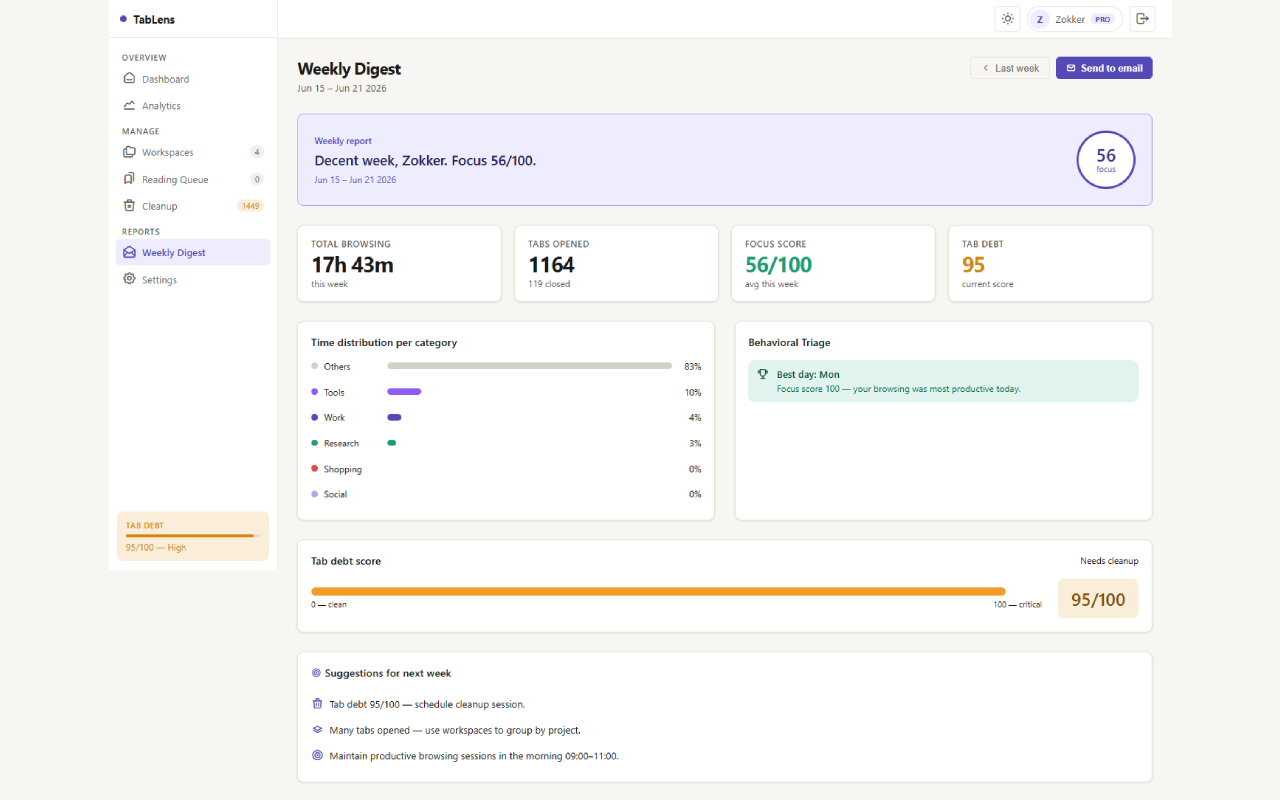The width and height of the screenshot is (1280, 800).
Task: Click the Best day: Mon banner
Action: (x=943, y=381)
